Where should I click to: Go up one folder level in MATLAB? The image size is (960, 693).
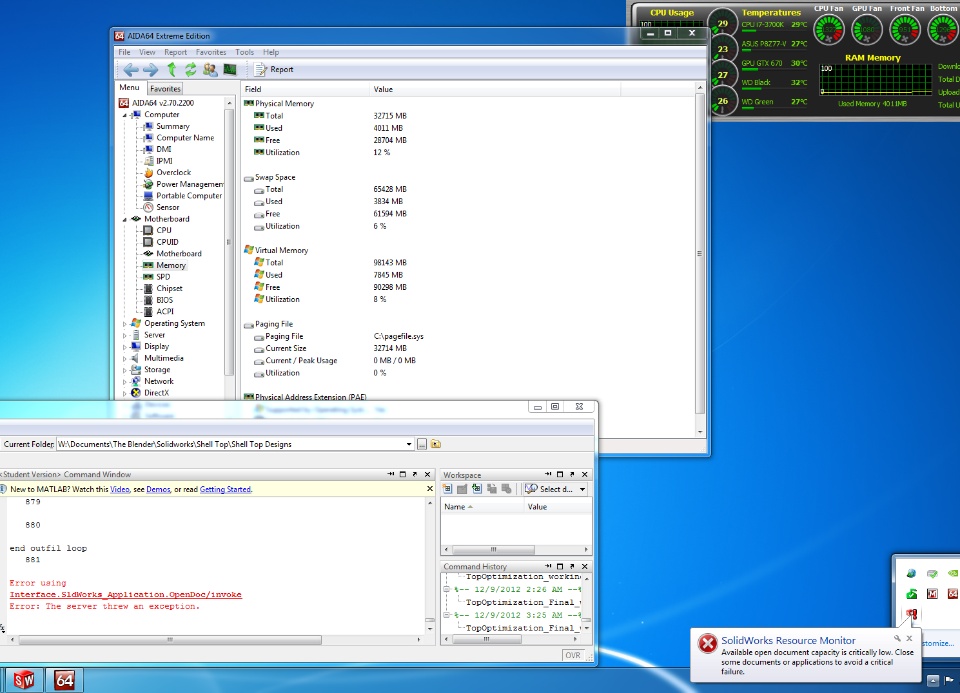tap(436, 444)
